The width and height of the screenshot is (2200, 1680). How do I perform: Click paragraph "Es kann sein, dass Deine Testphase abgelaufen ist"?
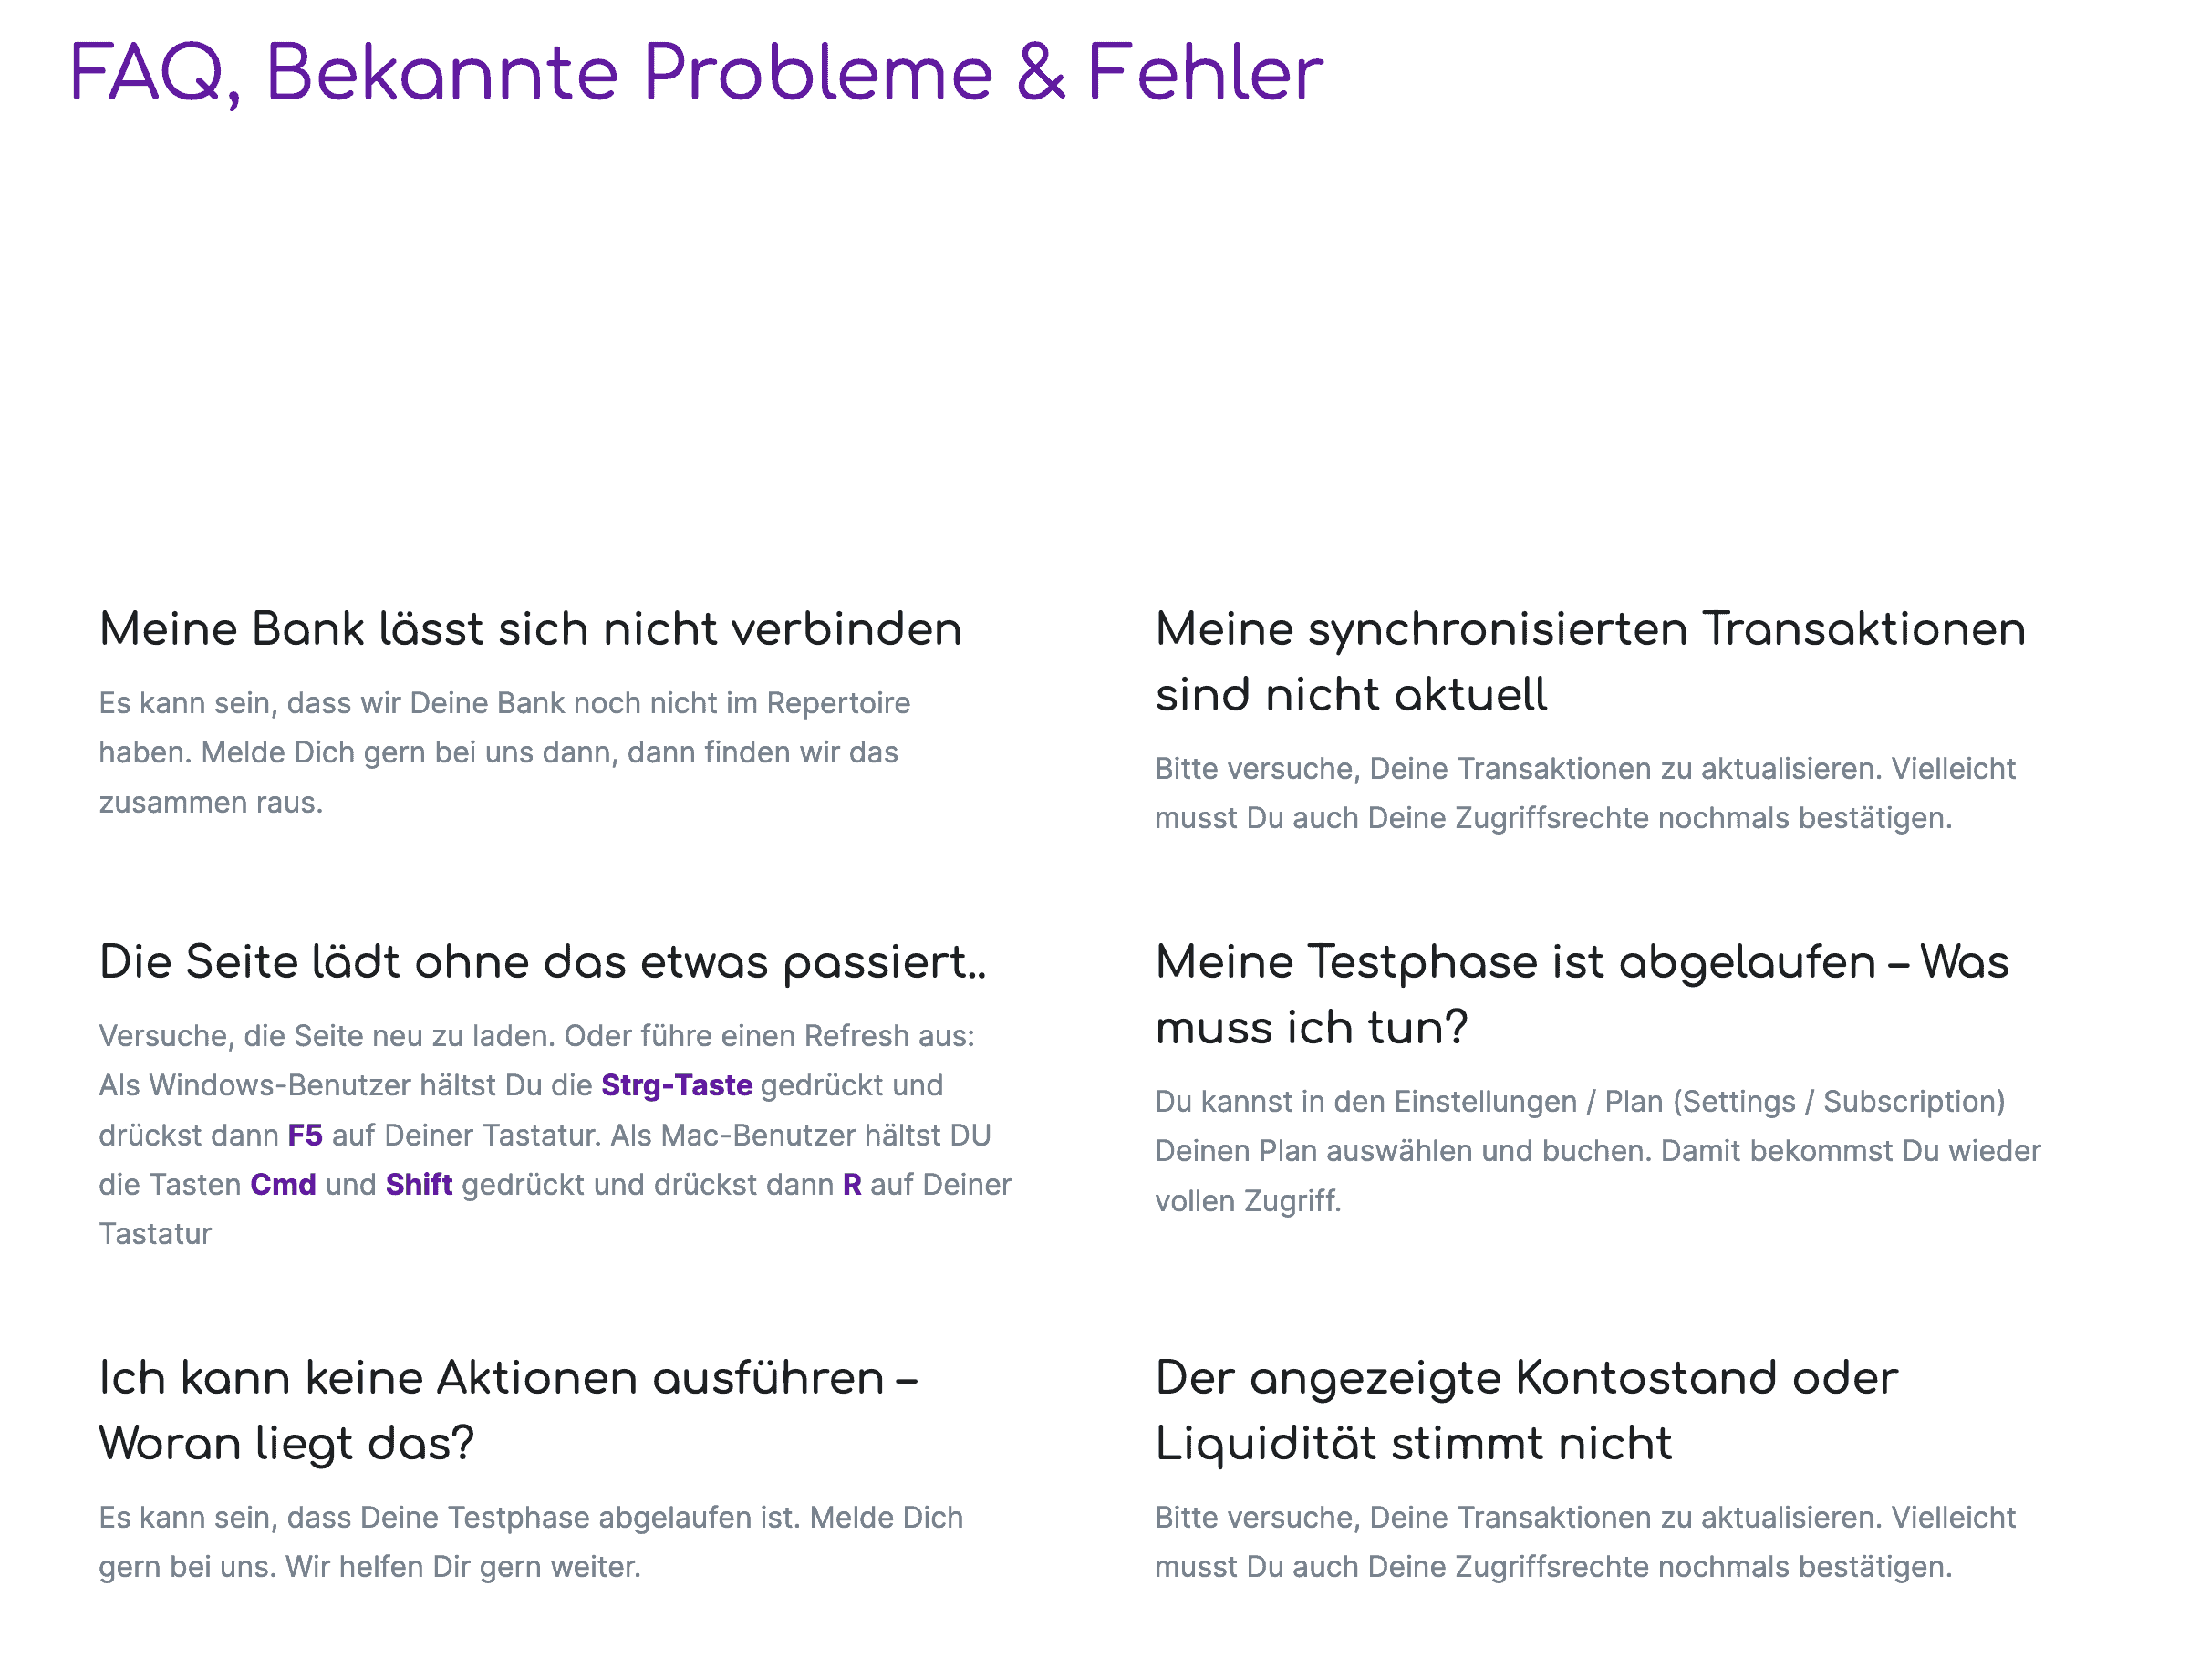(530, 1541)
